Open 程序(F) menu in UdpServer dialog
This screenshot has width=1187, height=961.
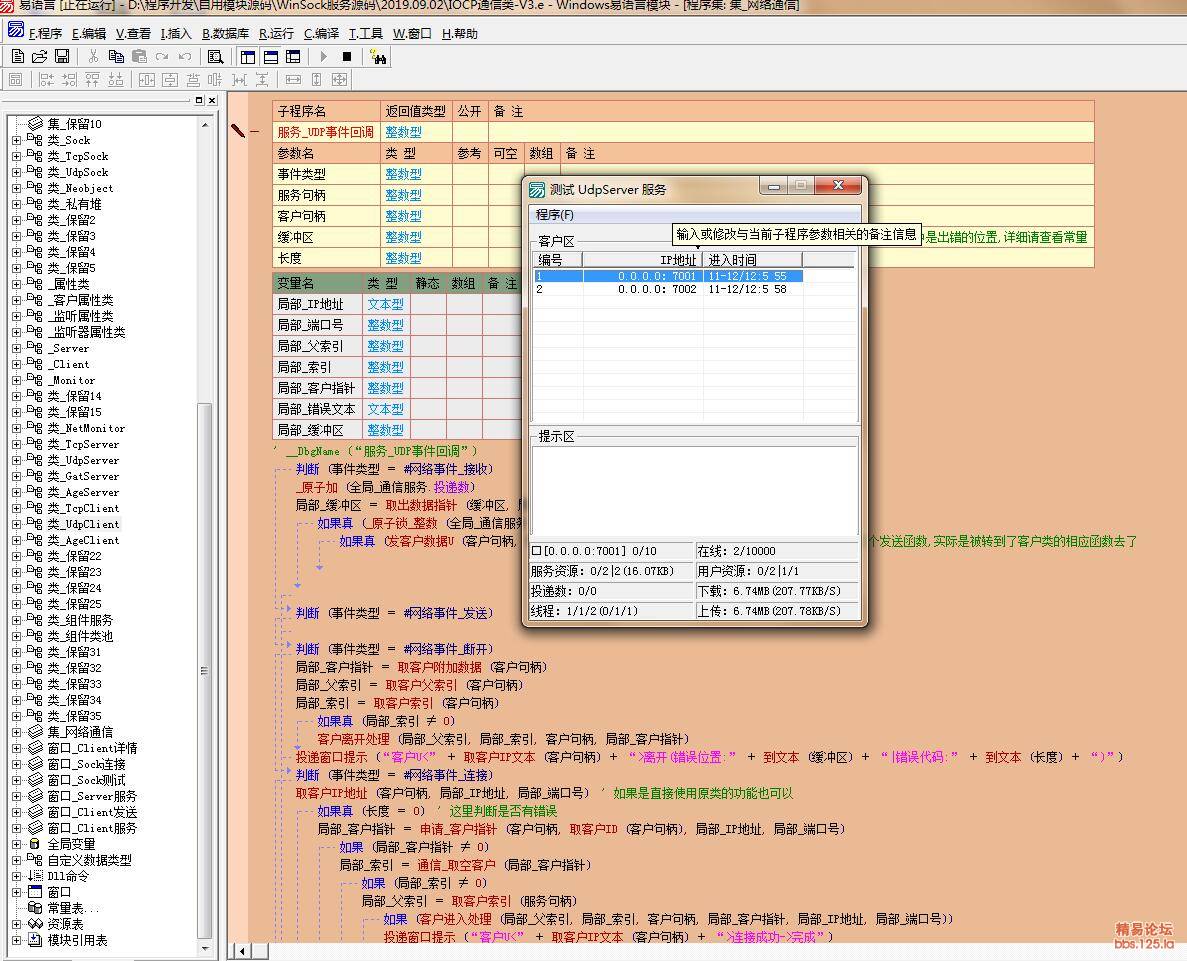(555, 215)
